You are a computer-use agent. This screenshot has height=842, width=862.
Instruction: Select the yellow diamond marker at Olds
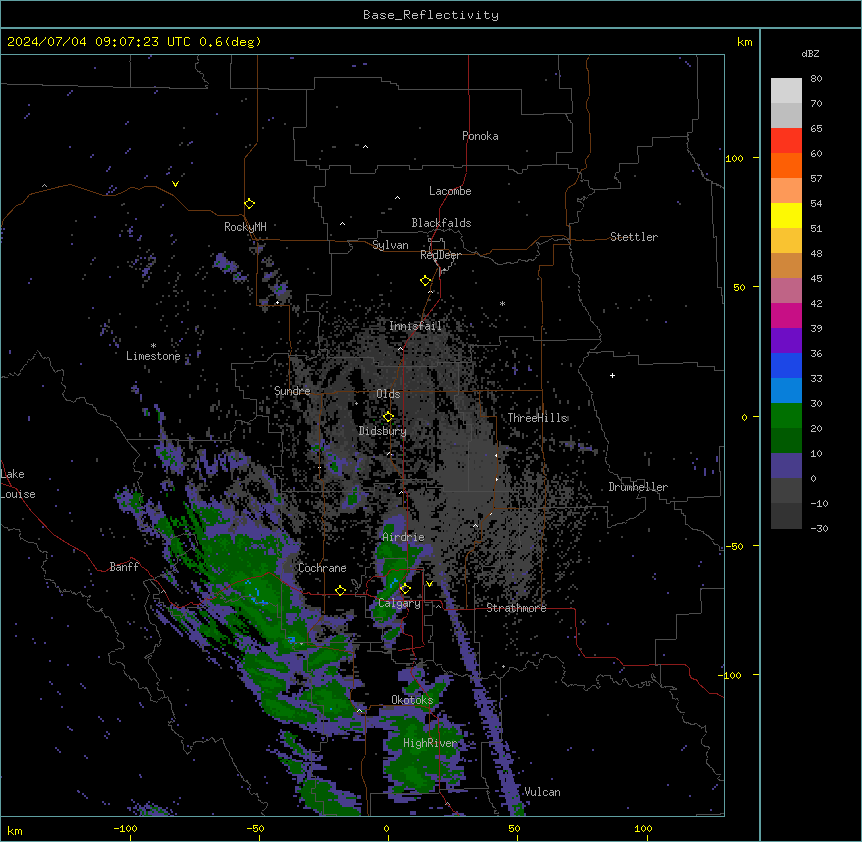388,417
